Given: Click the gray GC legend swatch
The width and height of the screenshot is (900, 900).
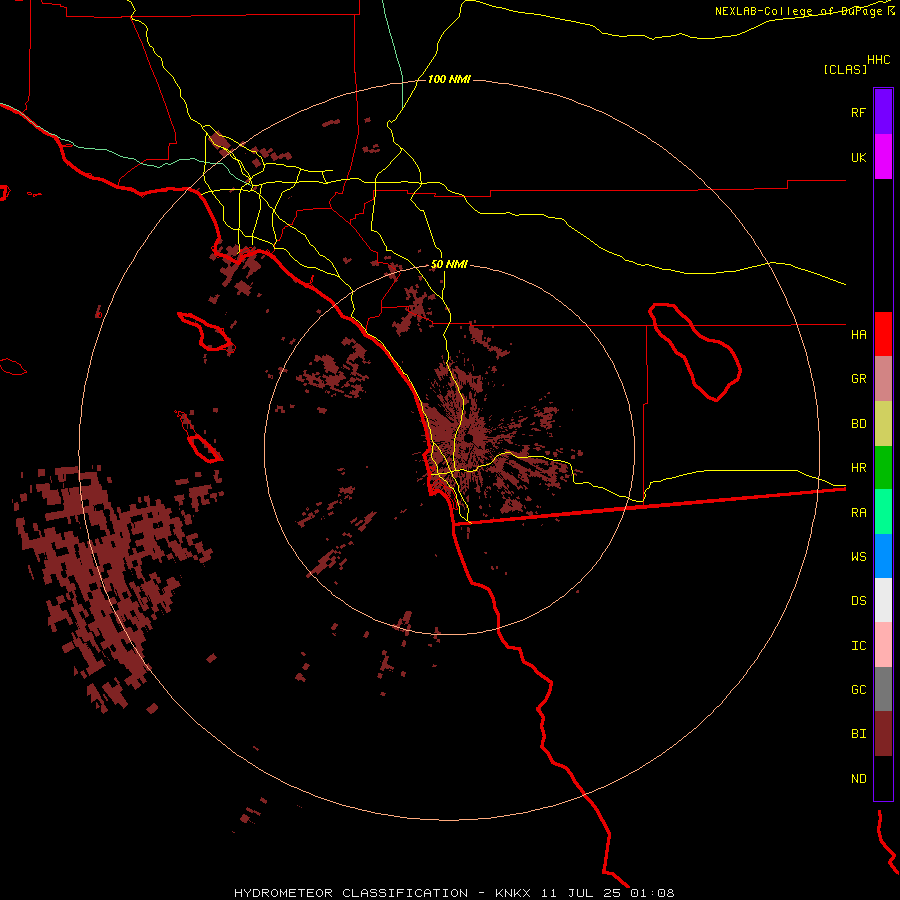Looking at the screenshot, I should [883, 689].
